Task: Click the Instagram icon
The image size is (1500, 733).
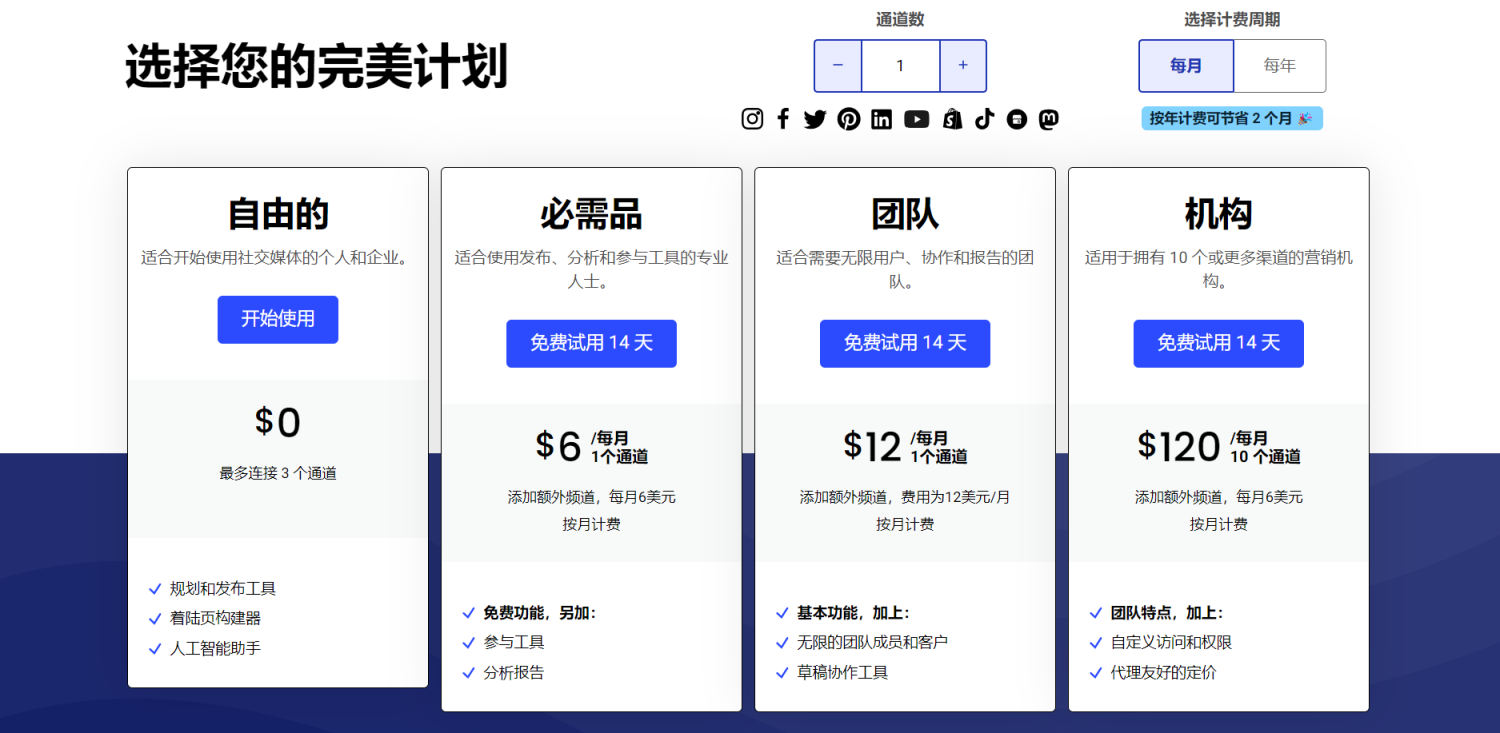Action: [752, 119]
